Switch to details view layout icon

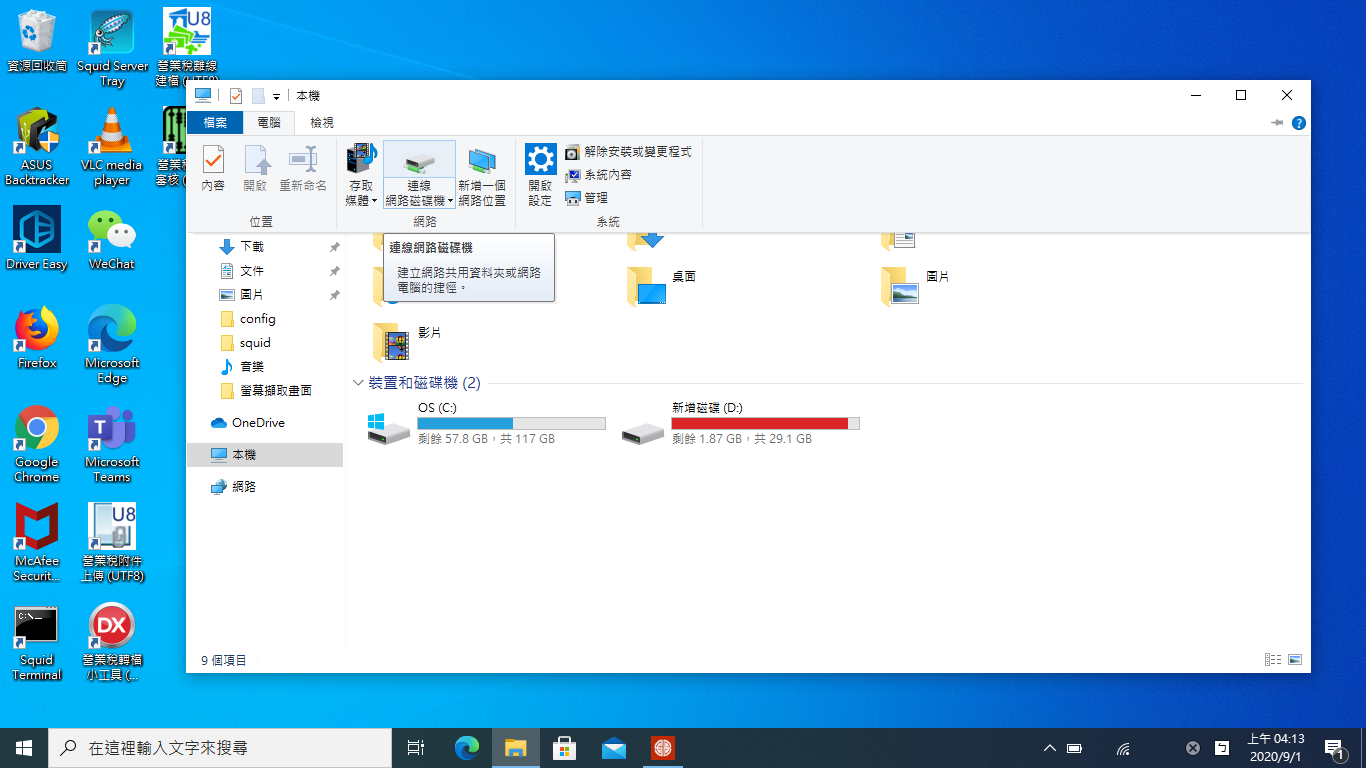[1273, 660]
